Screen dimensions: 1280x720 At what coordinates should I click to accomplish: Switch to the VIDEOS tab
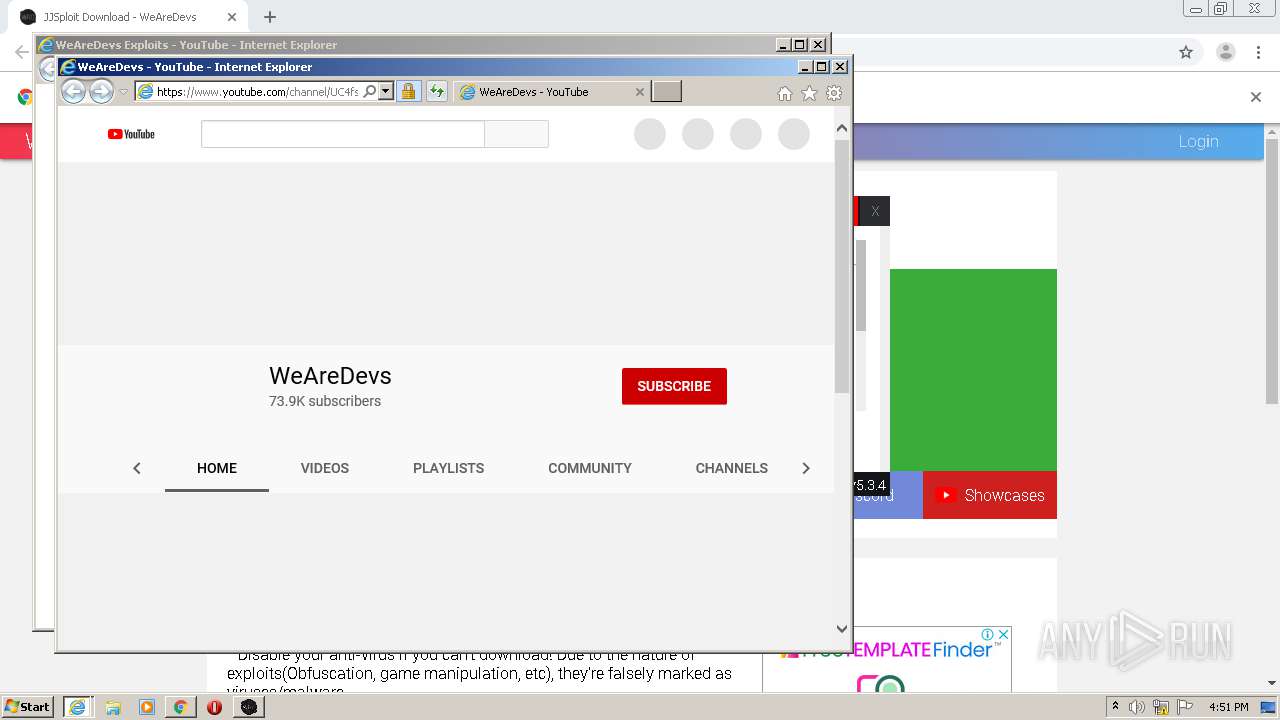coord(325,468)
